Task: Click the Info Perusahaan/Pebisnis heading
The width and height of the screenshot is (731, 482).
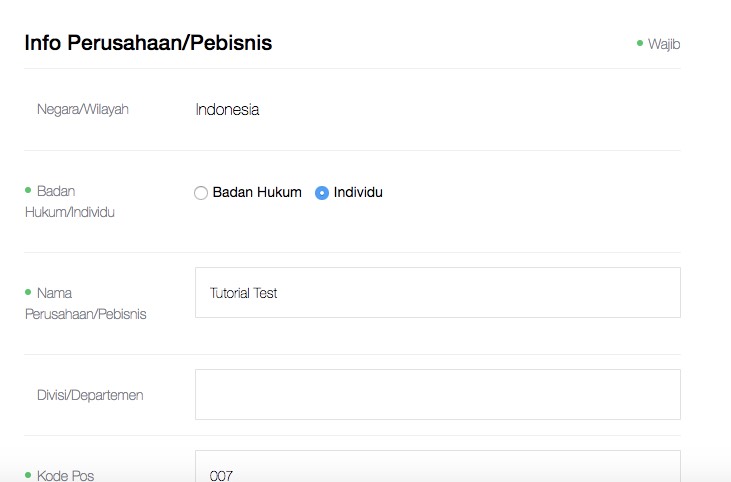Action: point(148,43)
